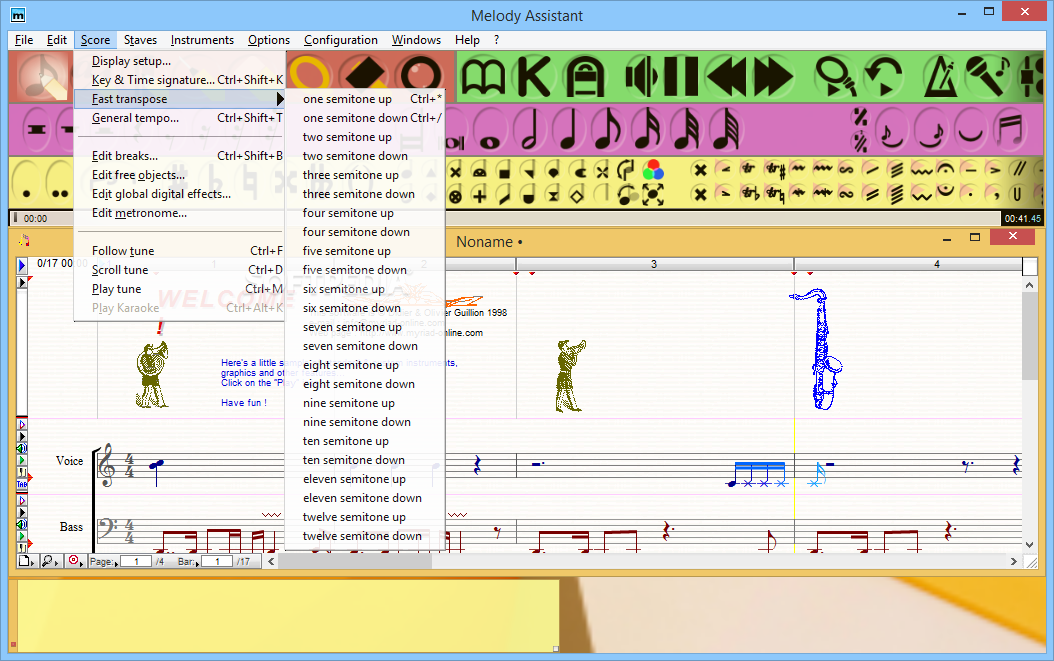This screenshot has width=1054, height=661.
Task: Select the eighth note duration
Action: (x=607, y=130)
